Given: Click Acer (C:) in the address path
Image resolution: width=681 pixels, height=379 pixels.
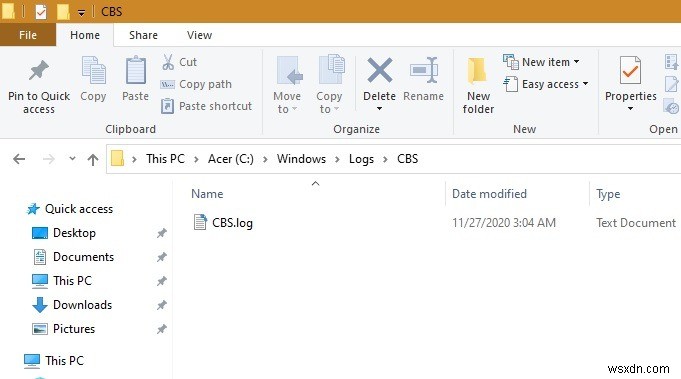Looking at the screenshot, I should tap(231, 159).
